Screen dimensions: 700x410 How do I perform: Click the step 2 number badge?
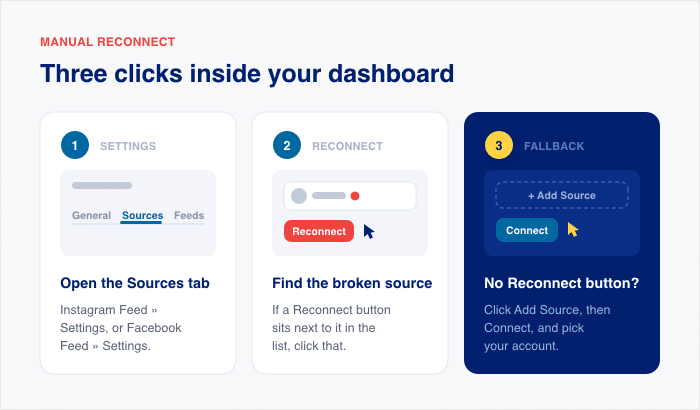[287, 145]
